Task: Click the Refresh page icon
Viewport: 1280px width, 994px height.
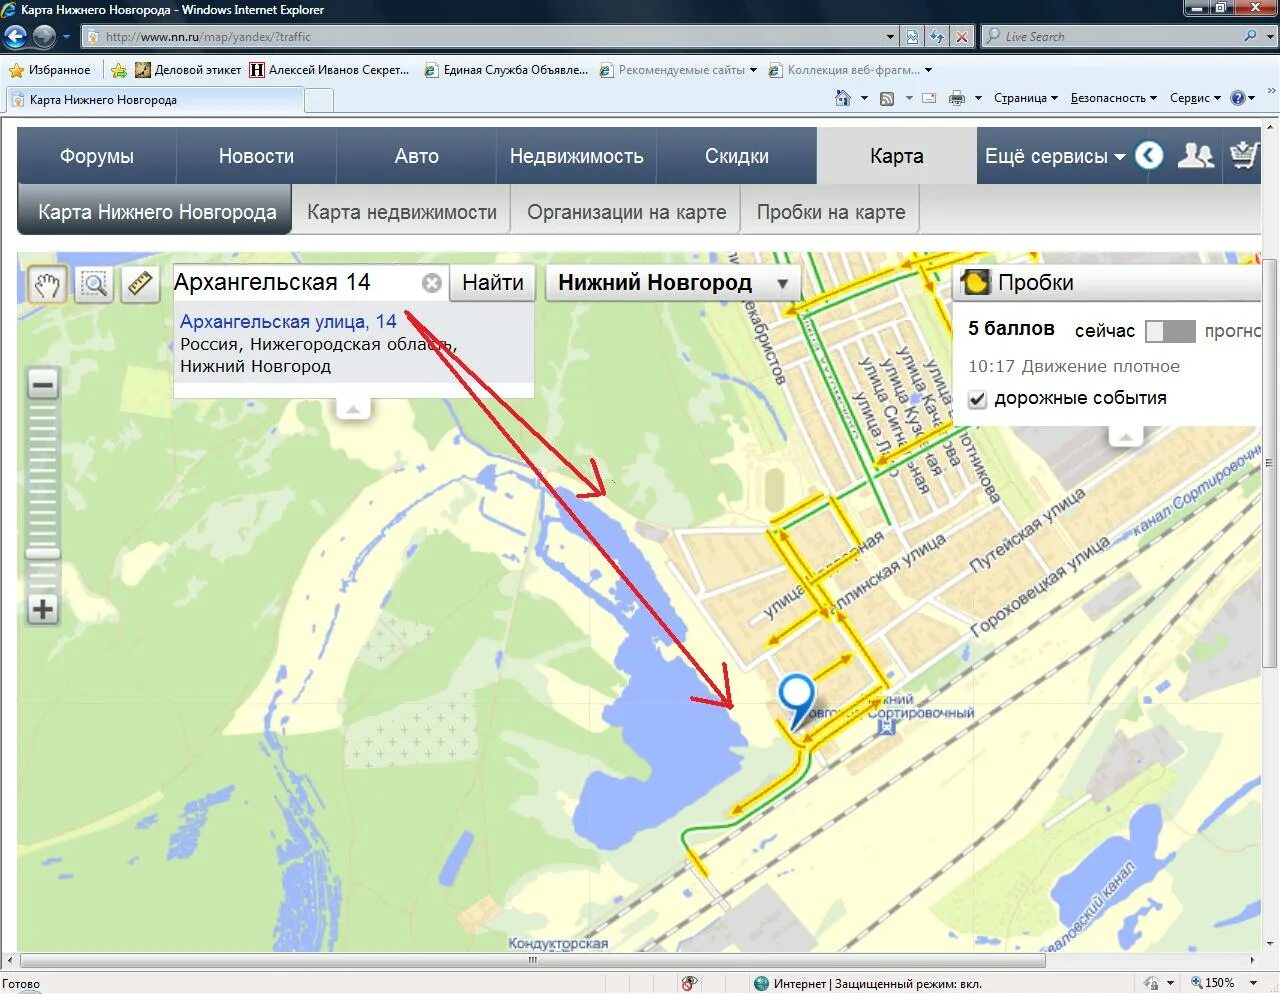Action: click(937, 37)
